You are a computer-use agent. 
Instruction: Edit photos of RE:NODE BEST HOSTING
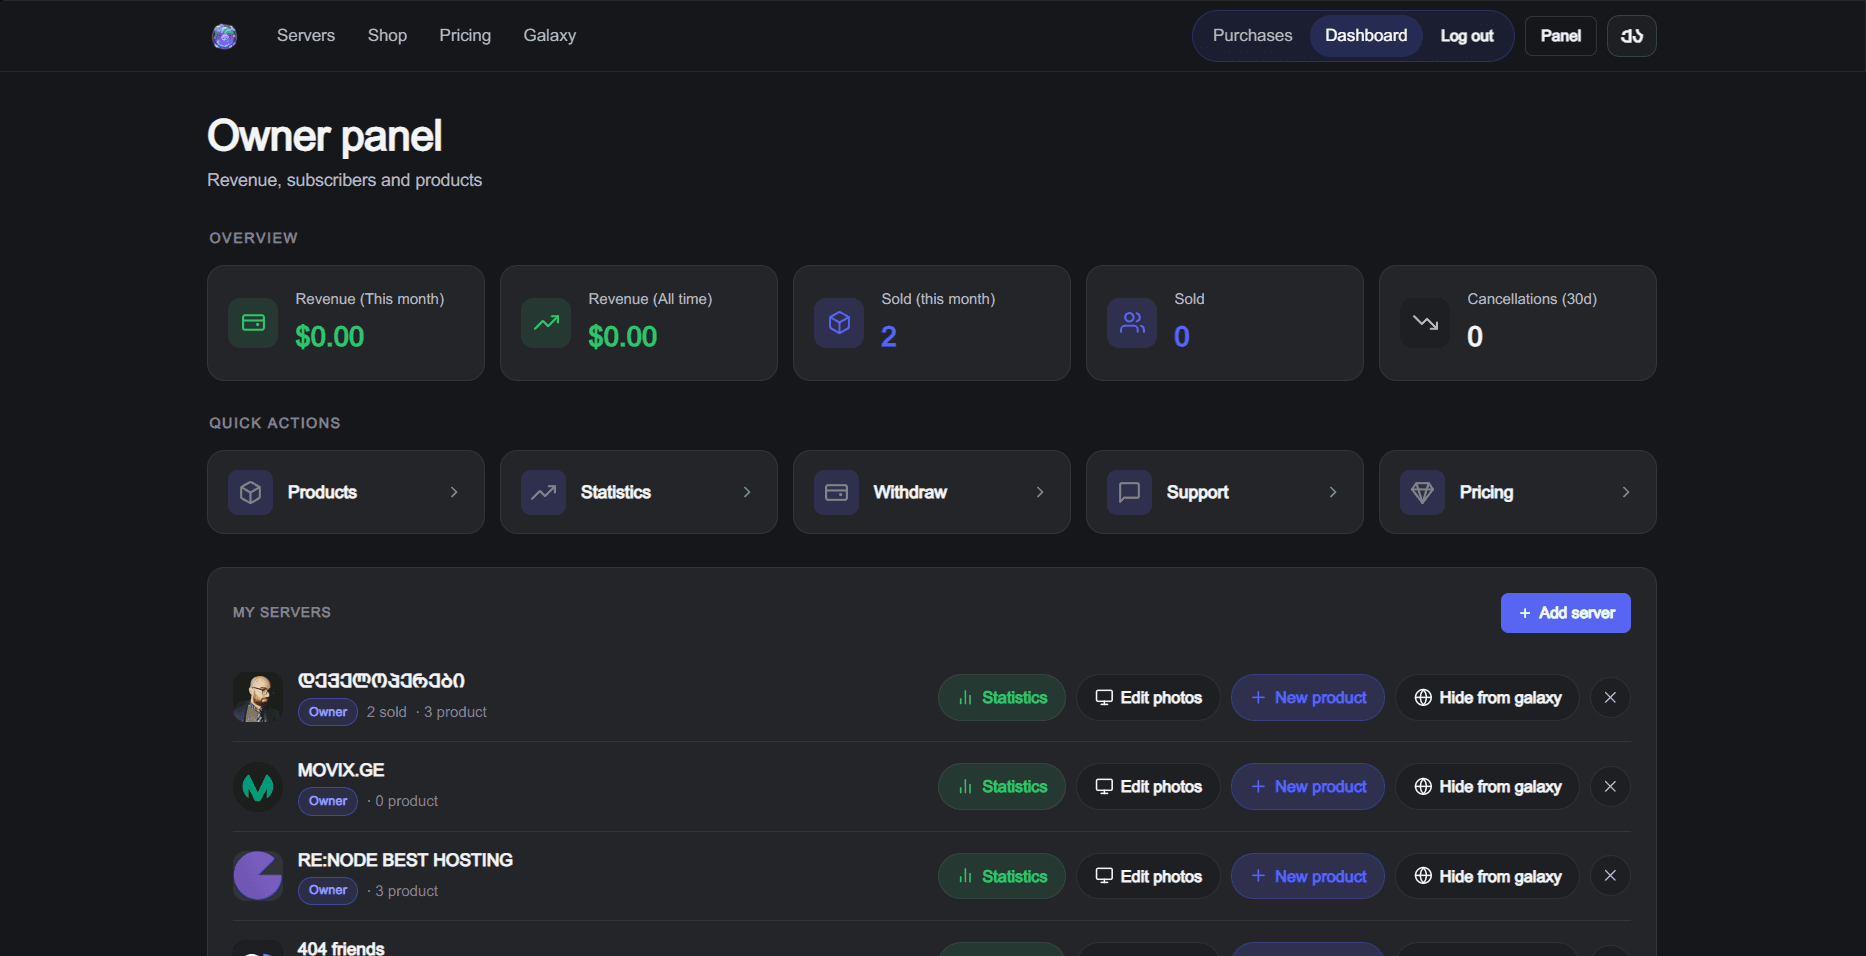(x=1148, y=876)
